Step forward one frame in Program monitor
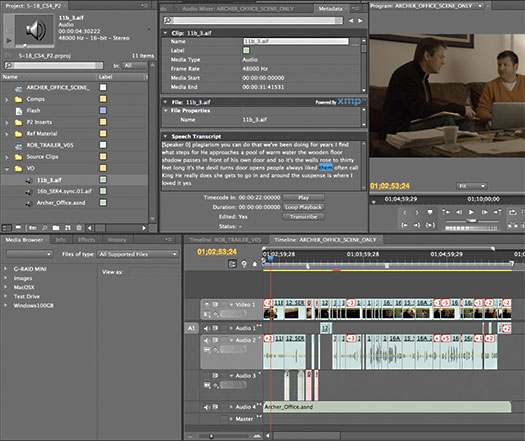The height and width of the screenshot is (441, 525). pos(484,212)
